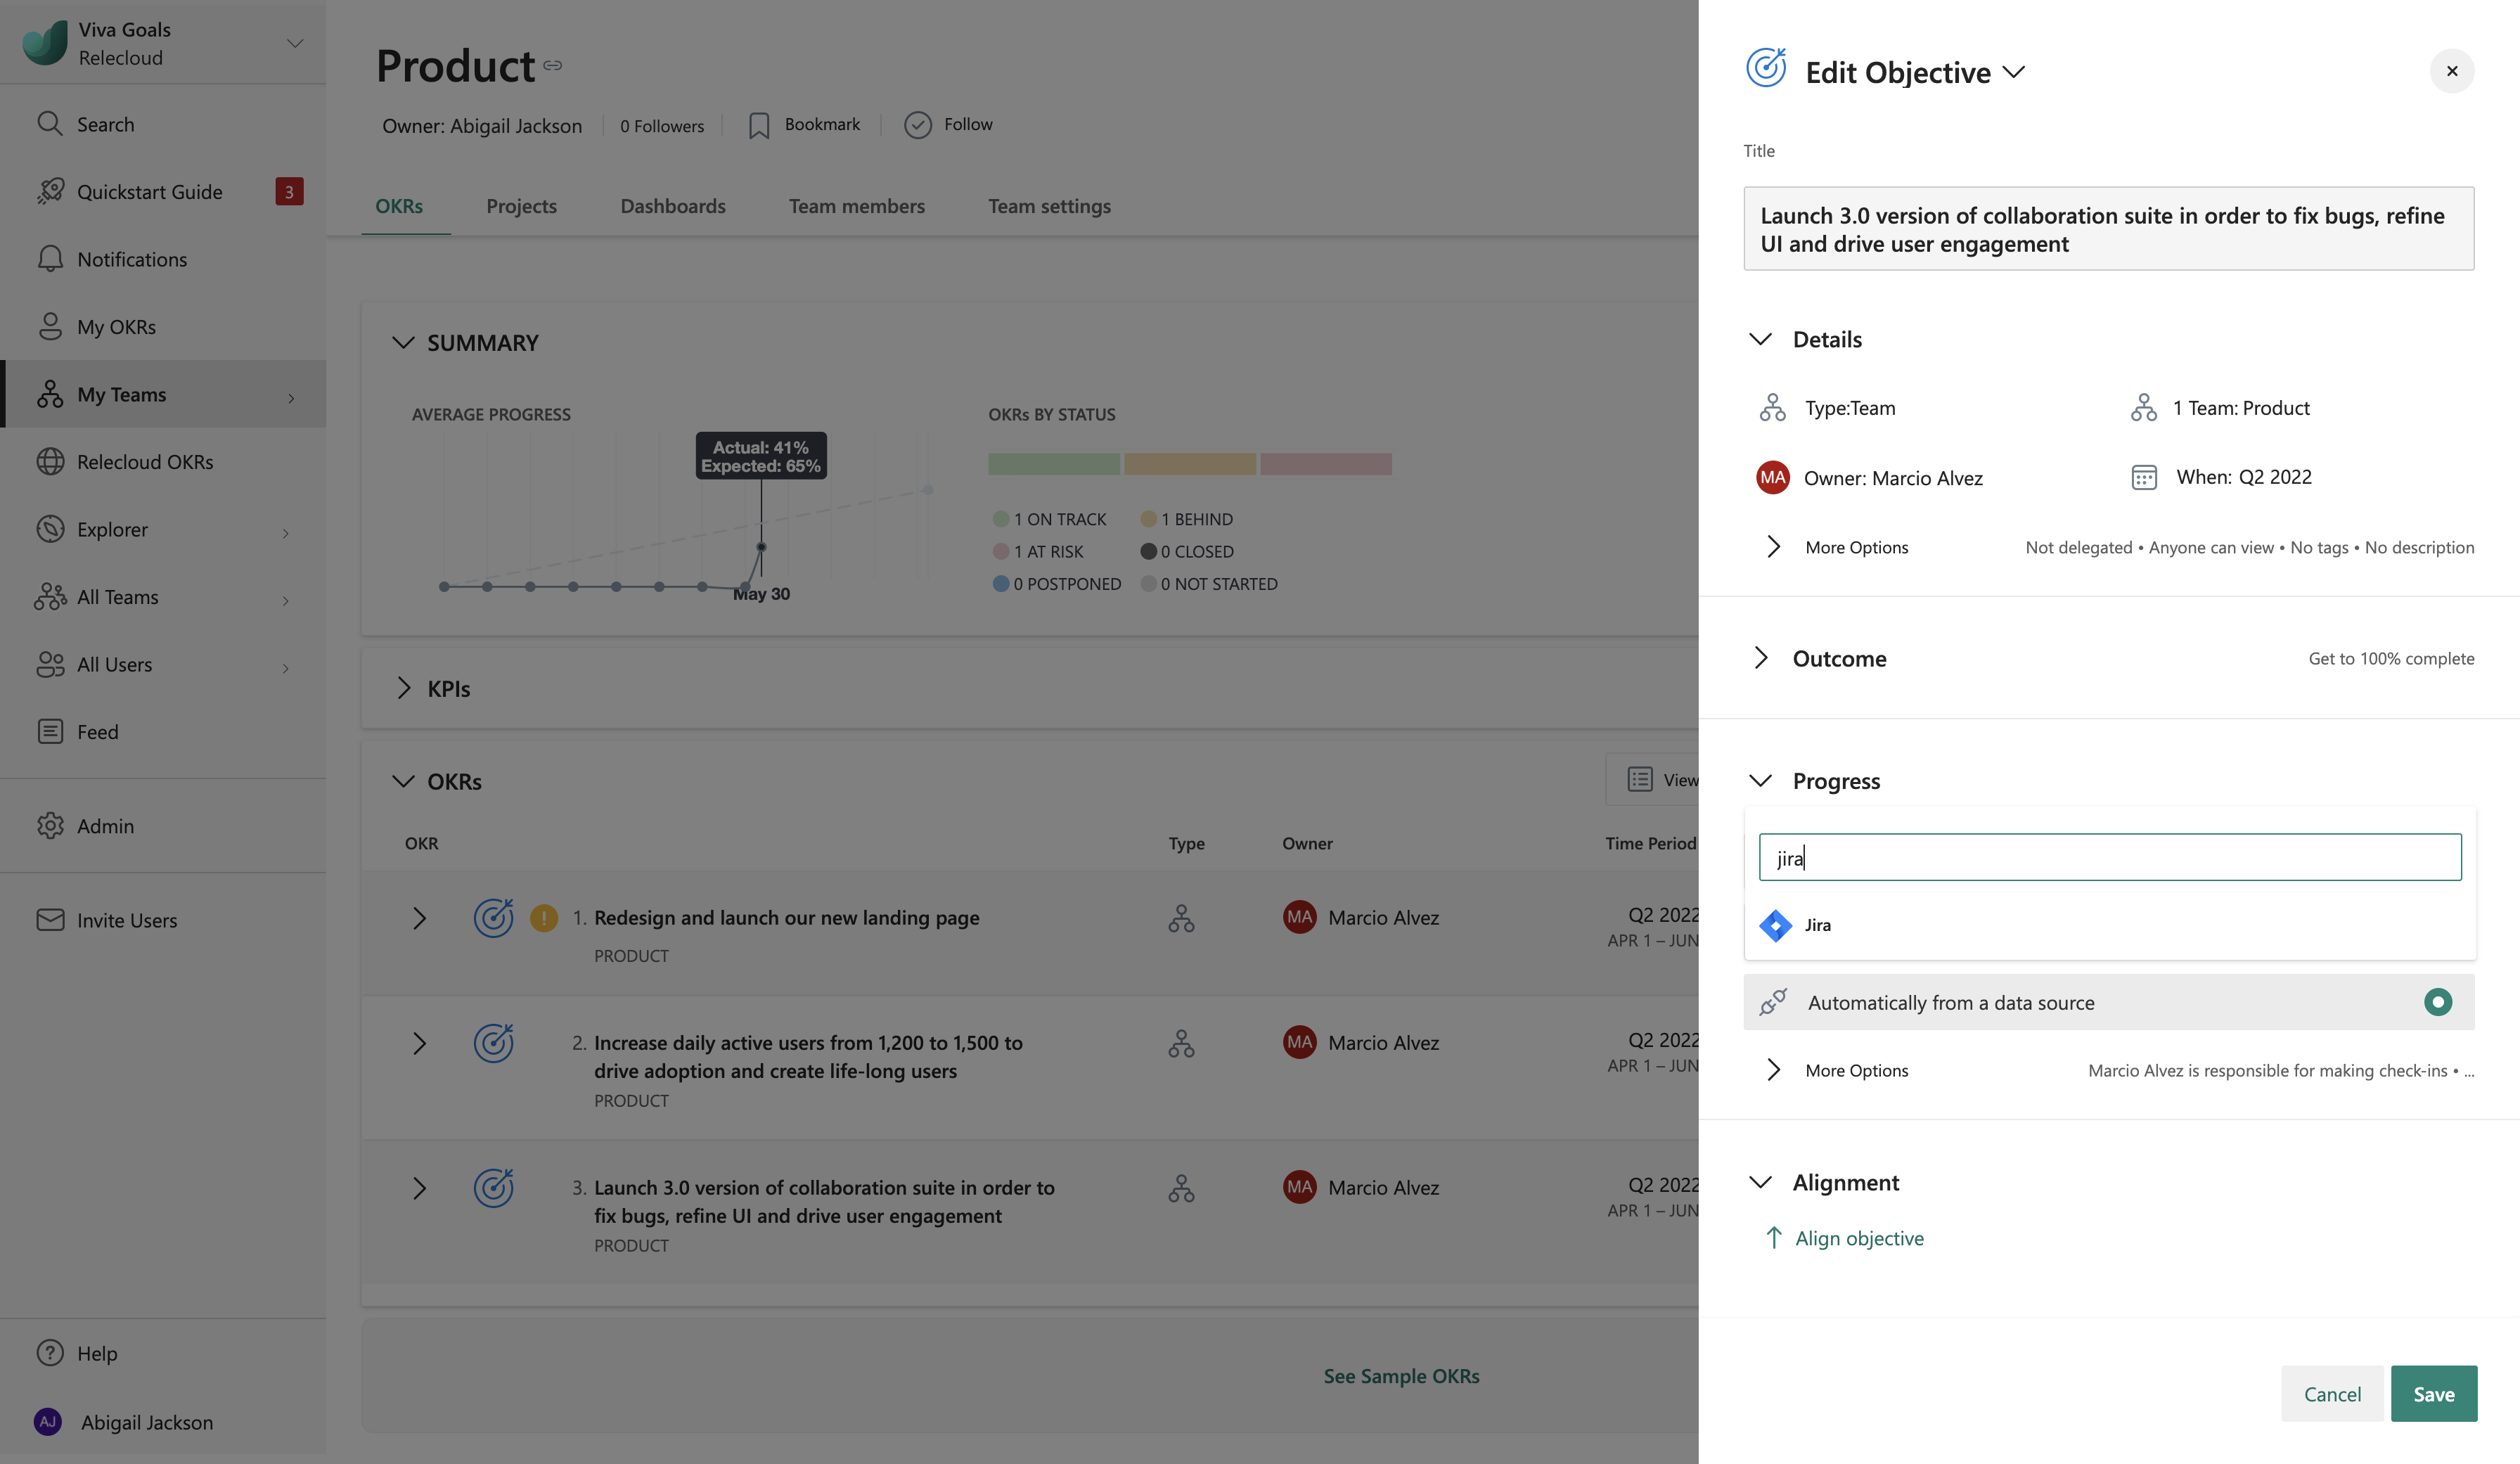Click the Align objective arrow icon
Screen dimensions: 2520x1464
(x=1773, y=1238)
